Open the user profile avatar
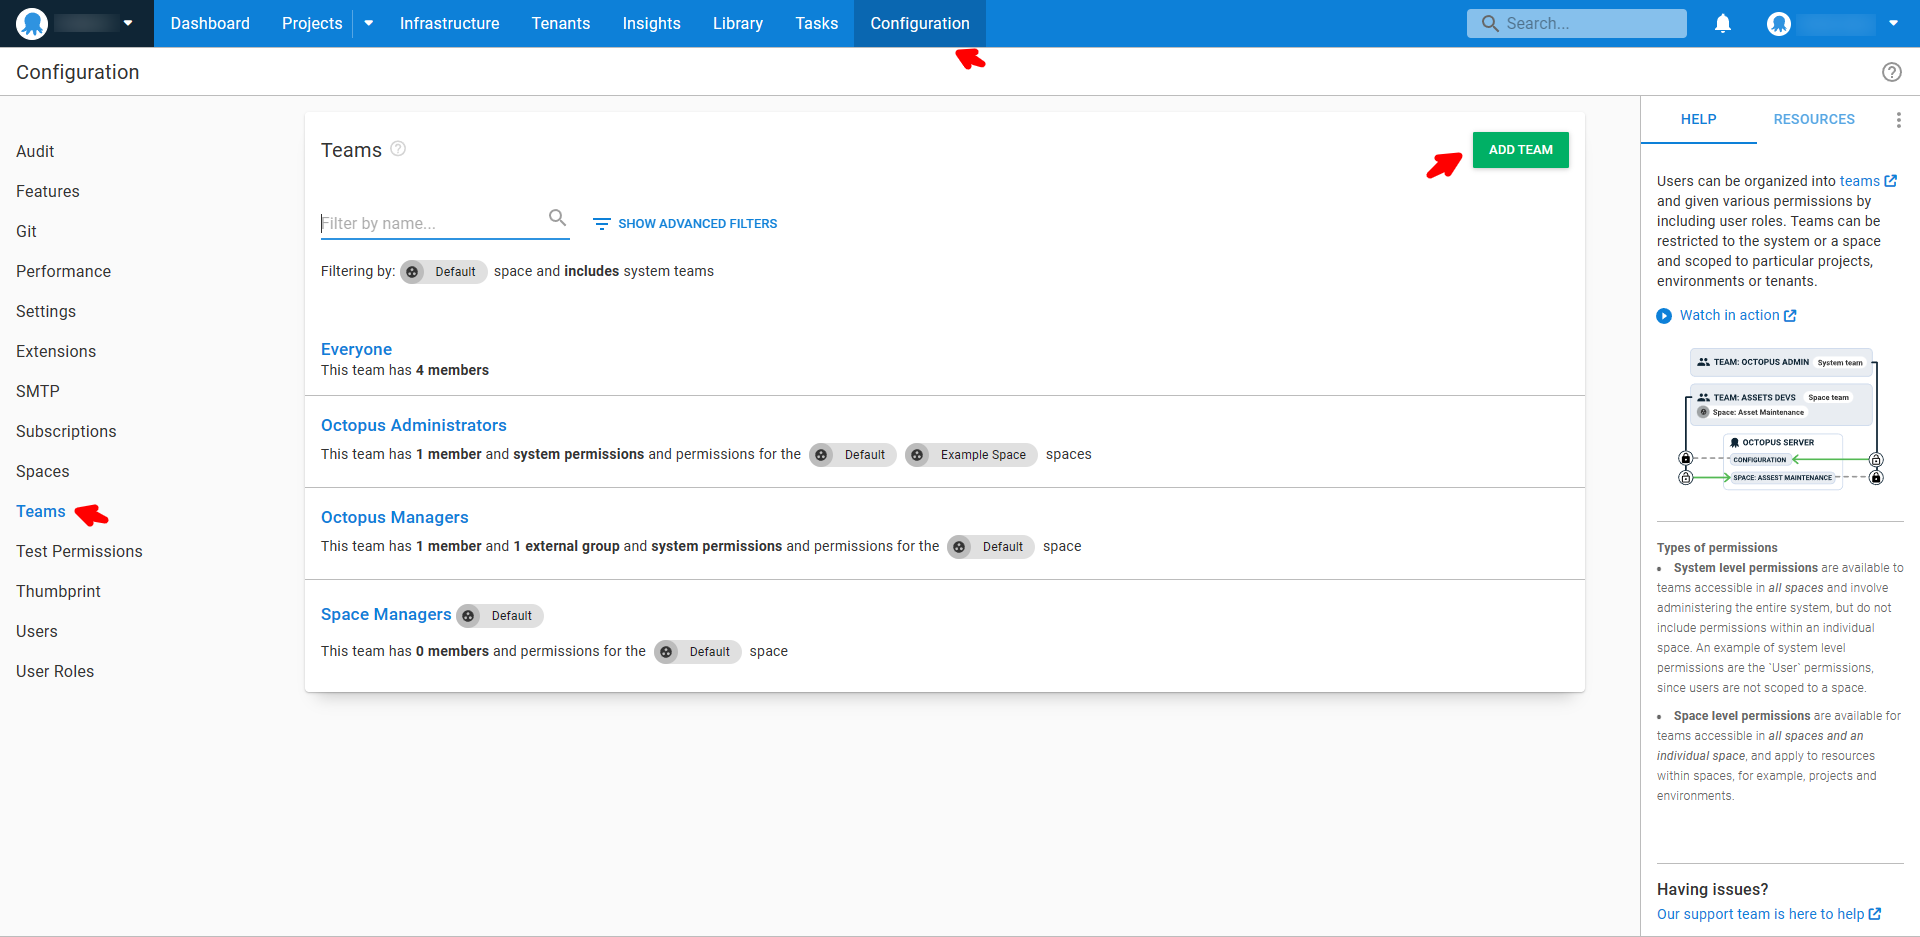 tap(1779, 23)
